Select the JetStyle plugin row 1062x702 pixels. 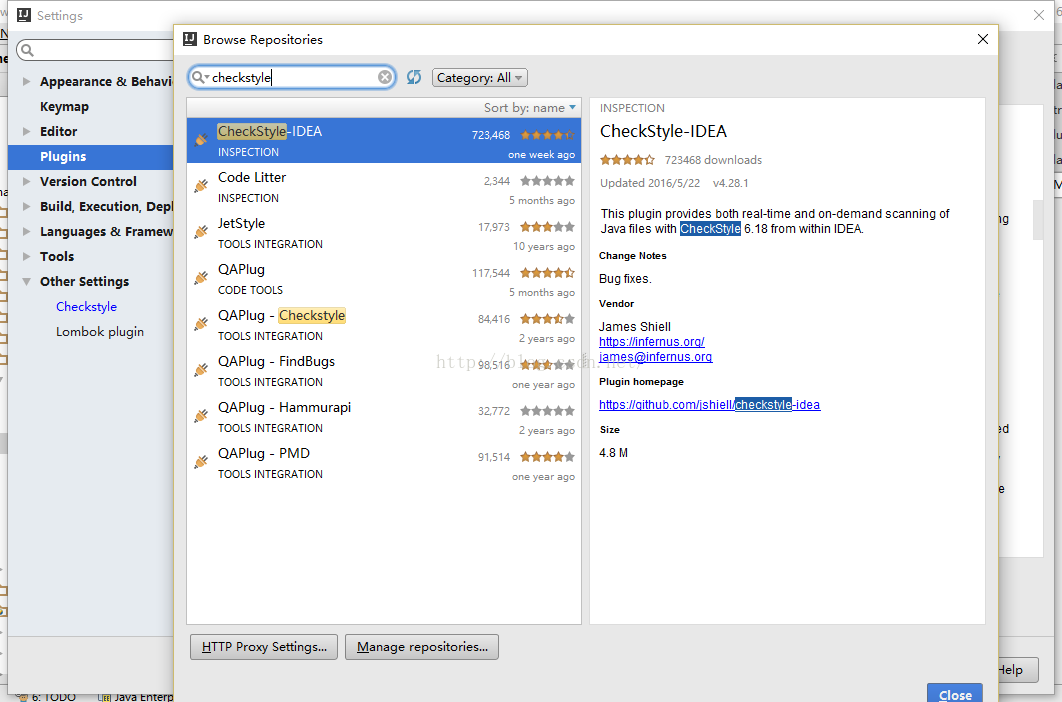tap(384, 232)
